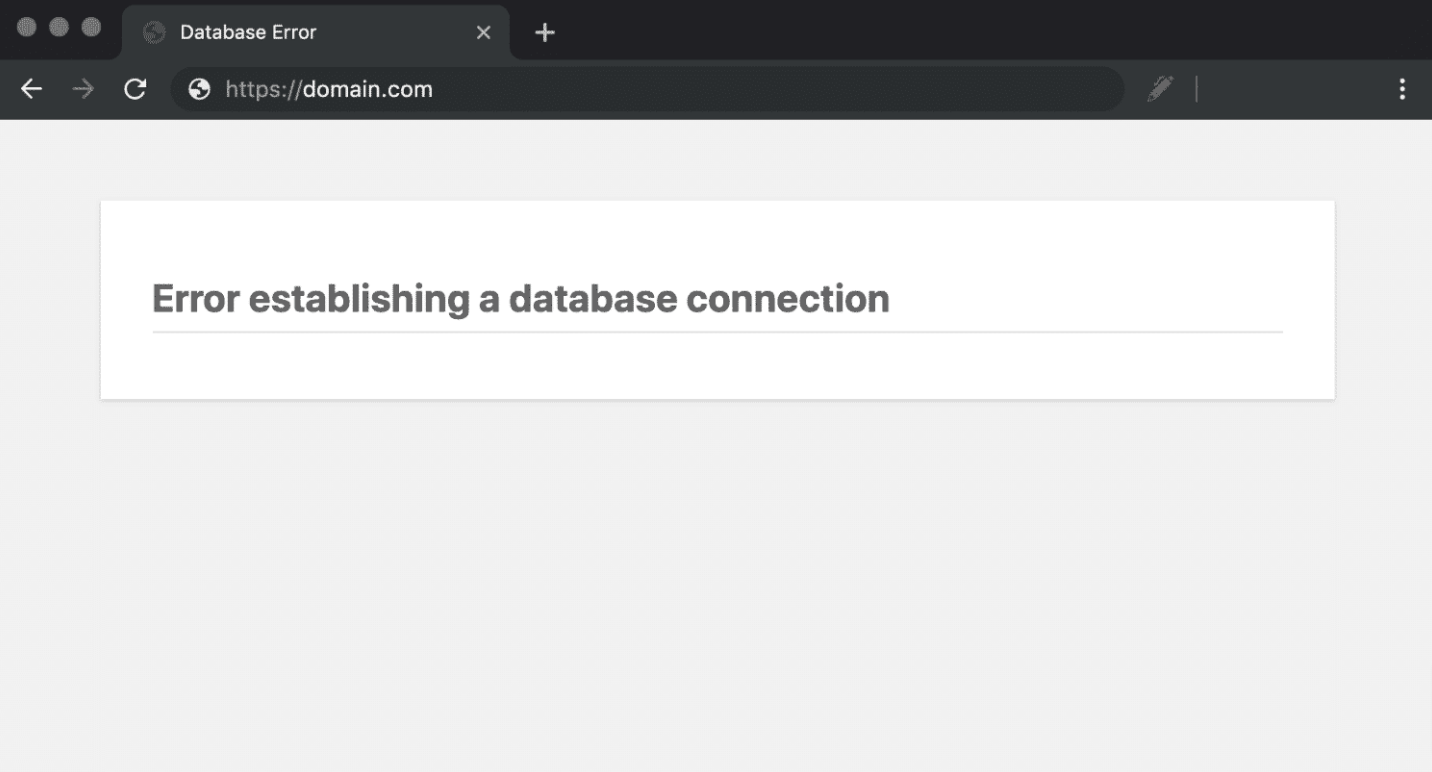Reload the domain.com page
The image size is (1432, 772).
coord(135,89)
